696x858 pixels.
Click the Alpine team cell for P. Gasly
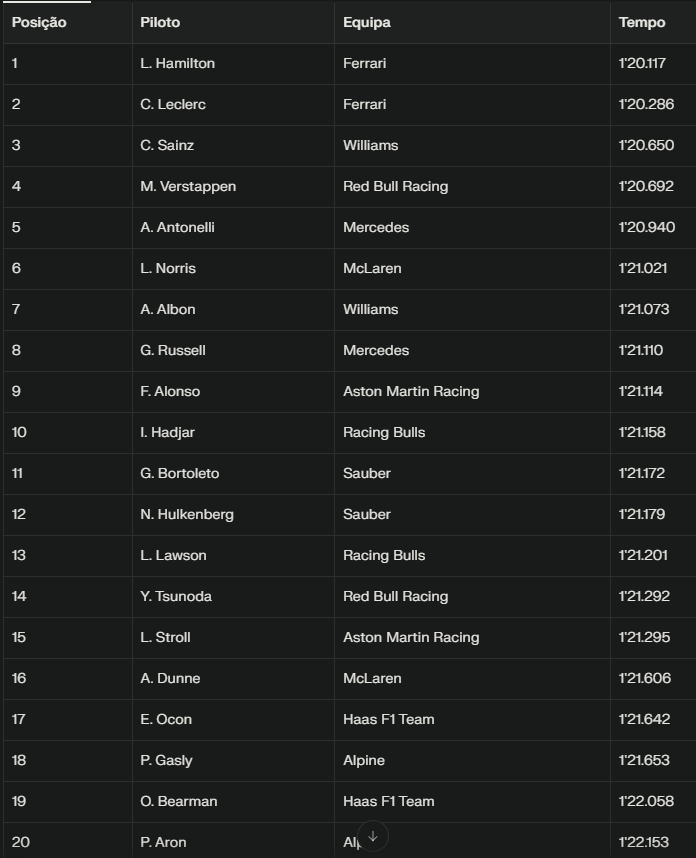[x=364, y=760]
